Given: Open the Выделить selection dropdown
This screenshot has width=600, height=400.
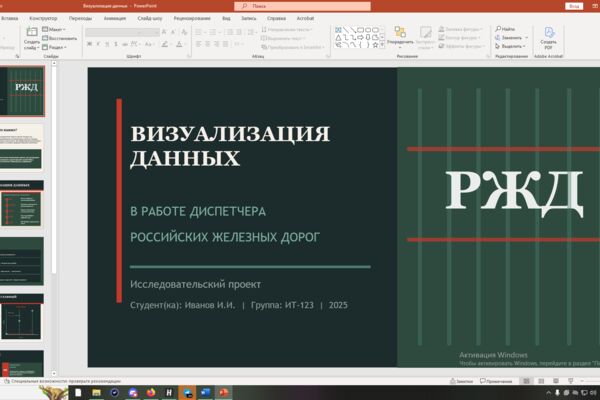Looking at the screenshot, I should pos(510,46).
